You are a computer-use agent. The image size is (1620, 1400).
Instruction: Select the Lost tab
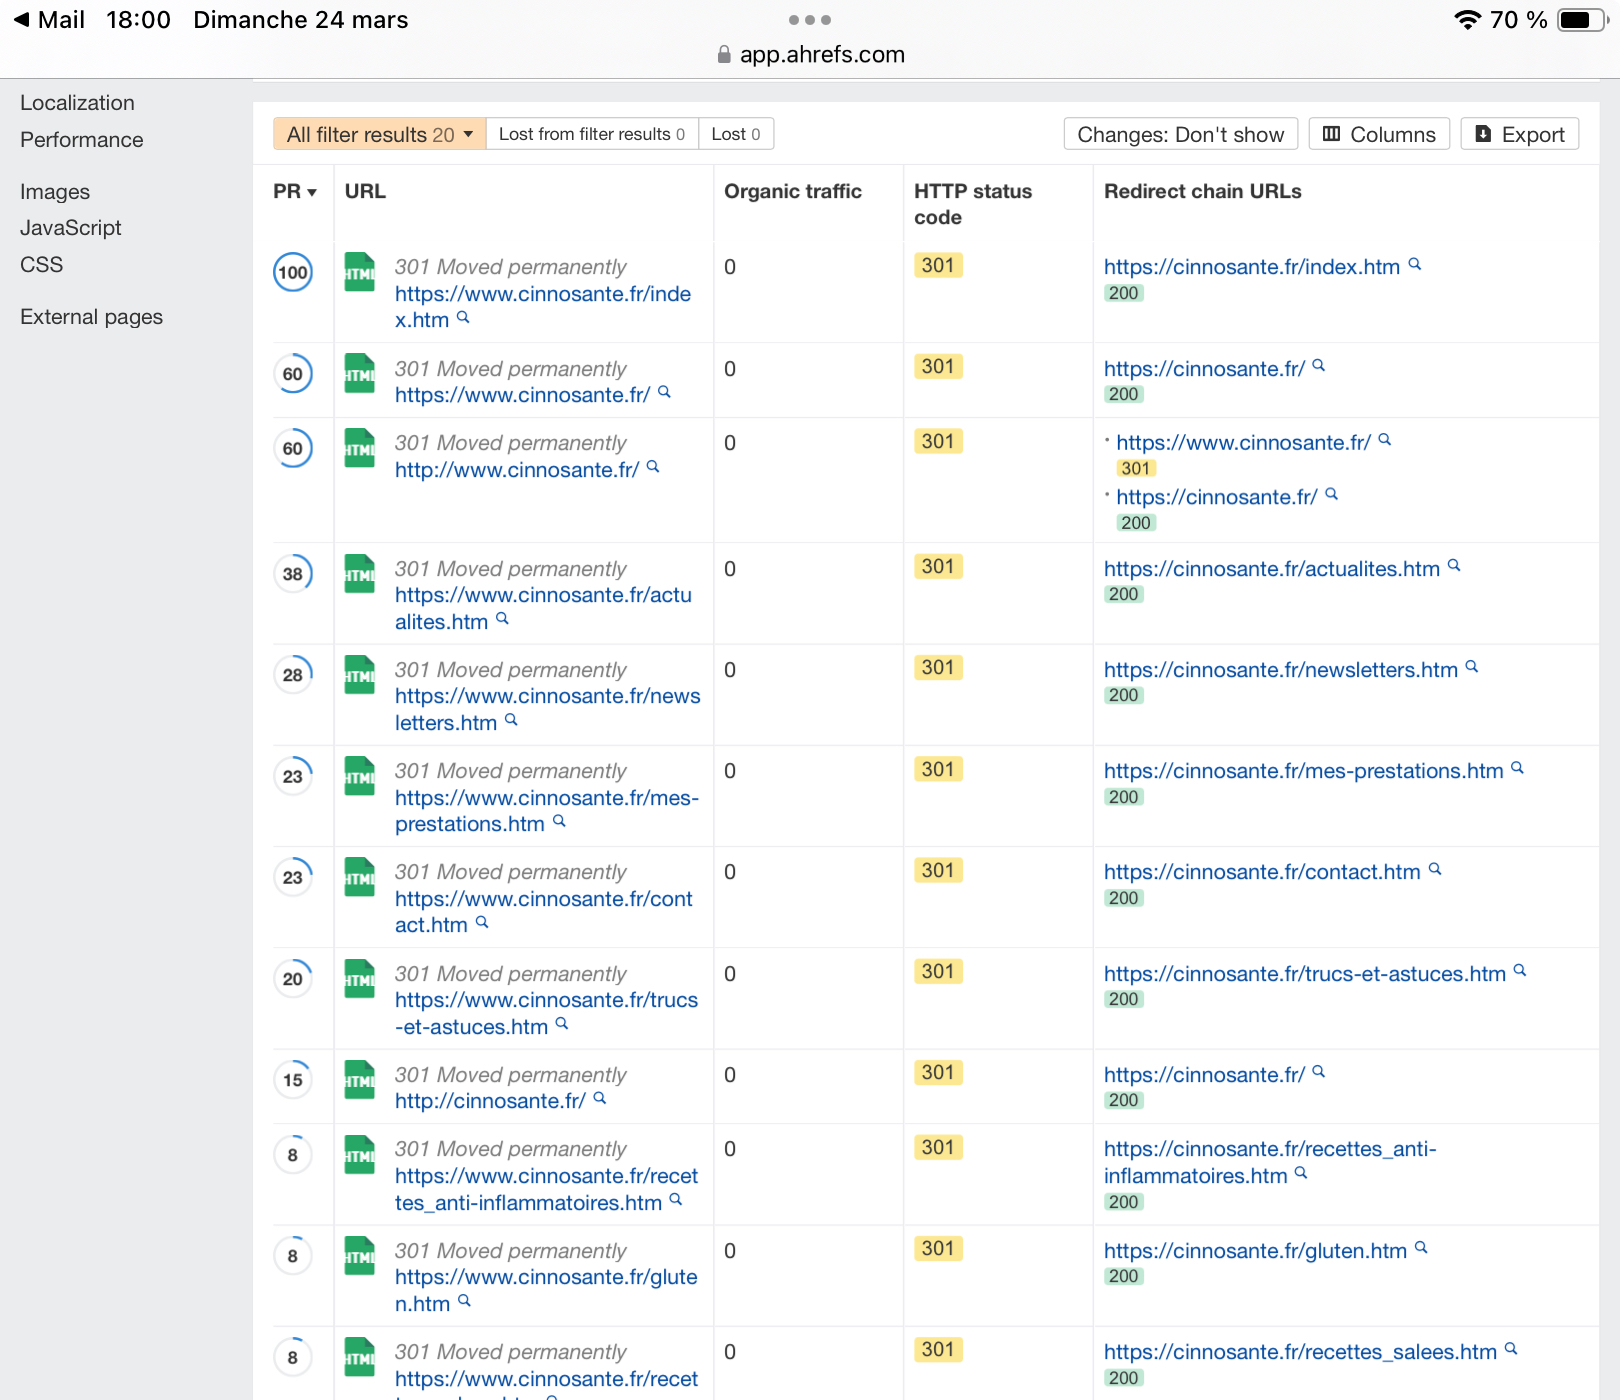(x=735, y=134)
